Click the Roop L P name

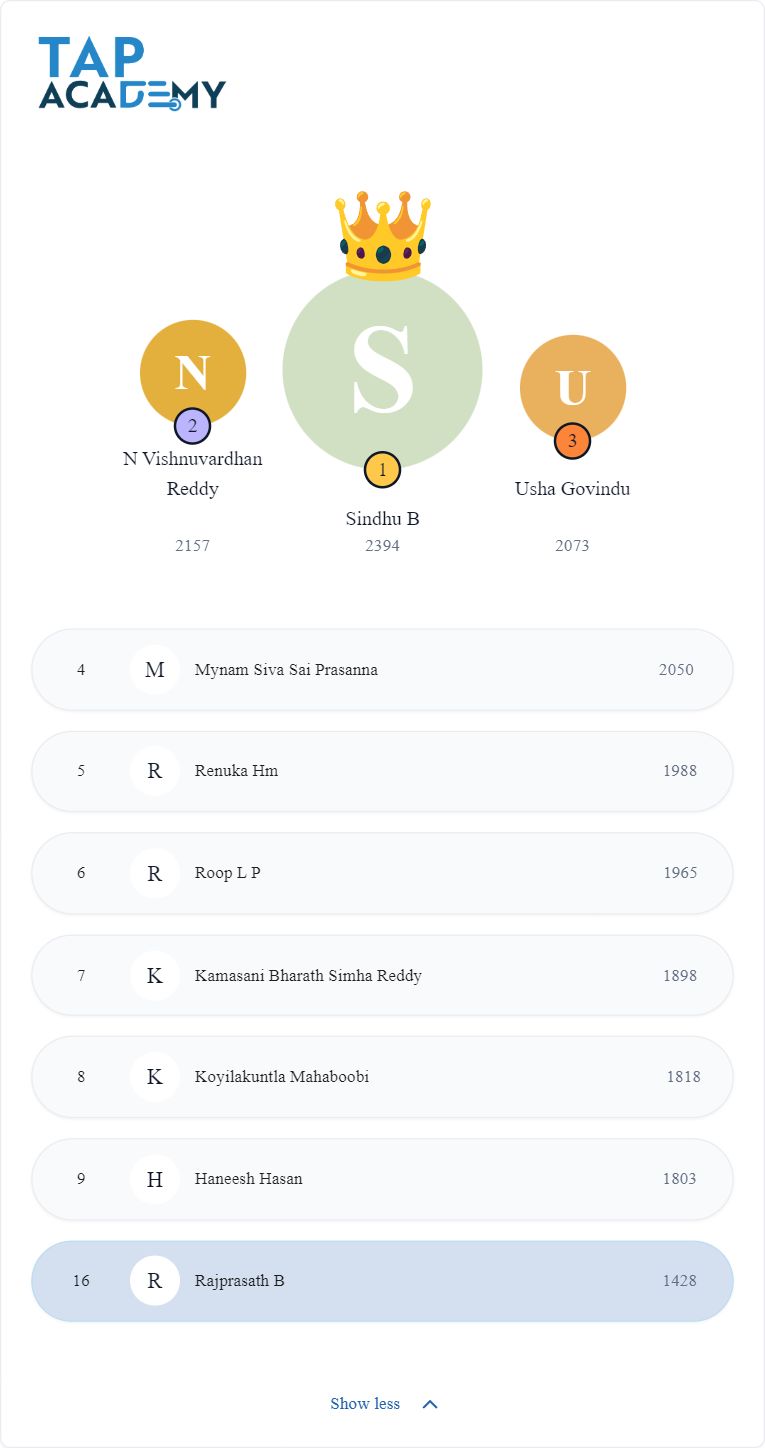(228, 873)
